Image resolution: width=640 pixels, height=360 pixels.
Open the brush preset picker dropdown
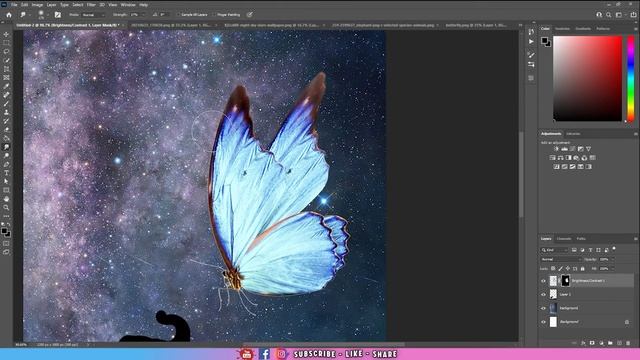47,15
